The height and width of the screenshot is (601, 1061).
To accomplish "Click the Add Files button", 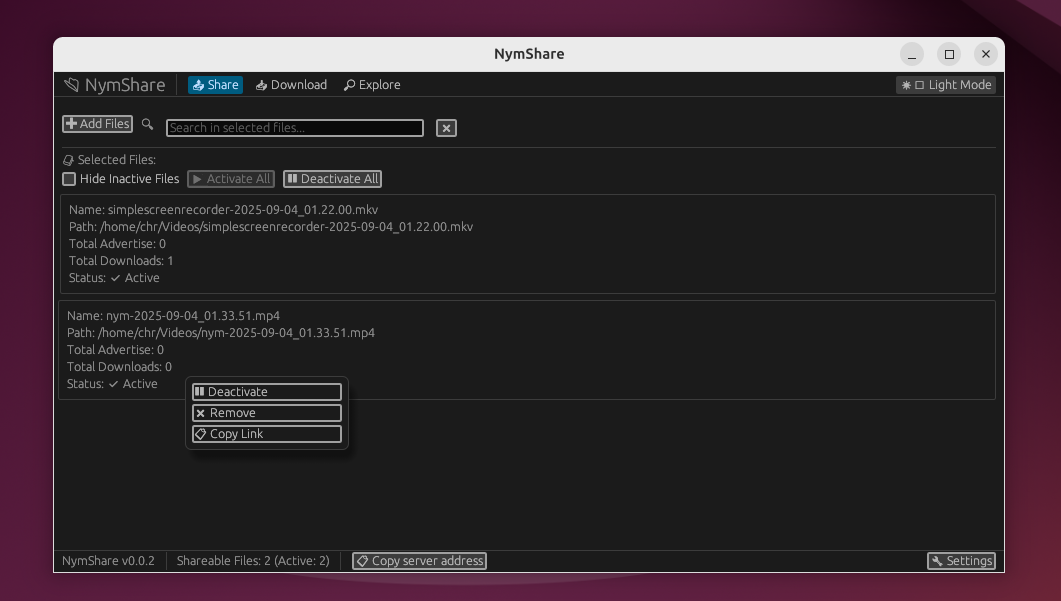I will click(97, 124).
